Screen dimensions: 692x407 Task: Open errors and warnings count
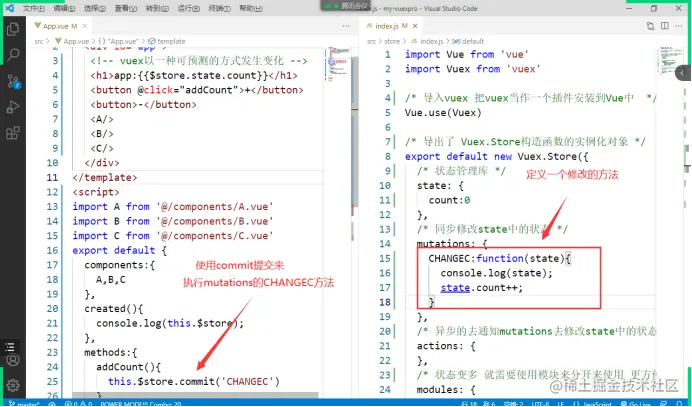tap(78, 404)
